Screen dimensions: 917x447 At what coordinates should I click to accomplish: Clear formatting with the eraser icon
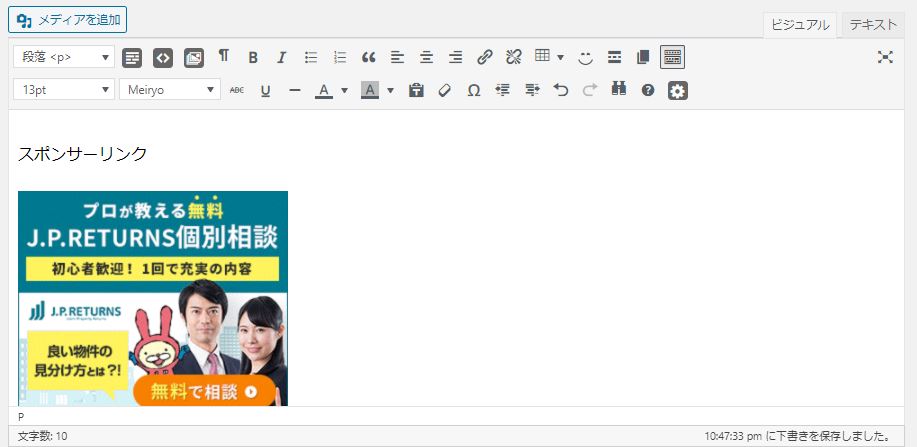pos(445,91)
